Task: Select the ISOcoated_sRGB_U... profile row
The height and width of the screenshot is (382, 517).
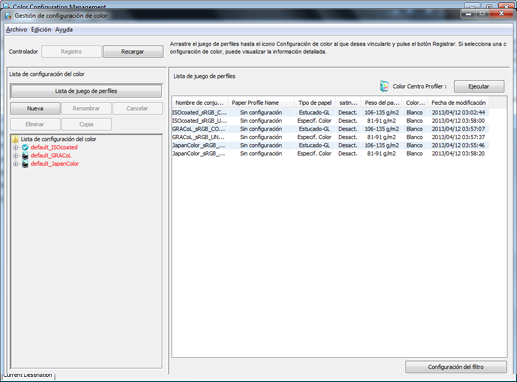Action: click(x=330, y=121)
